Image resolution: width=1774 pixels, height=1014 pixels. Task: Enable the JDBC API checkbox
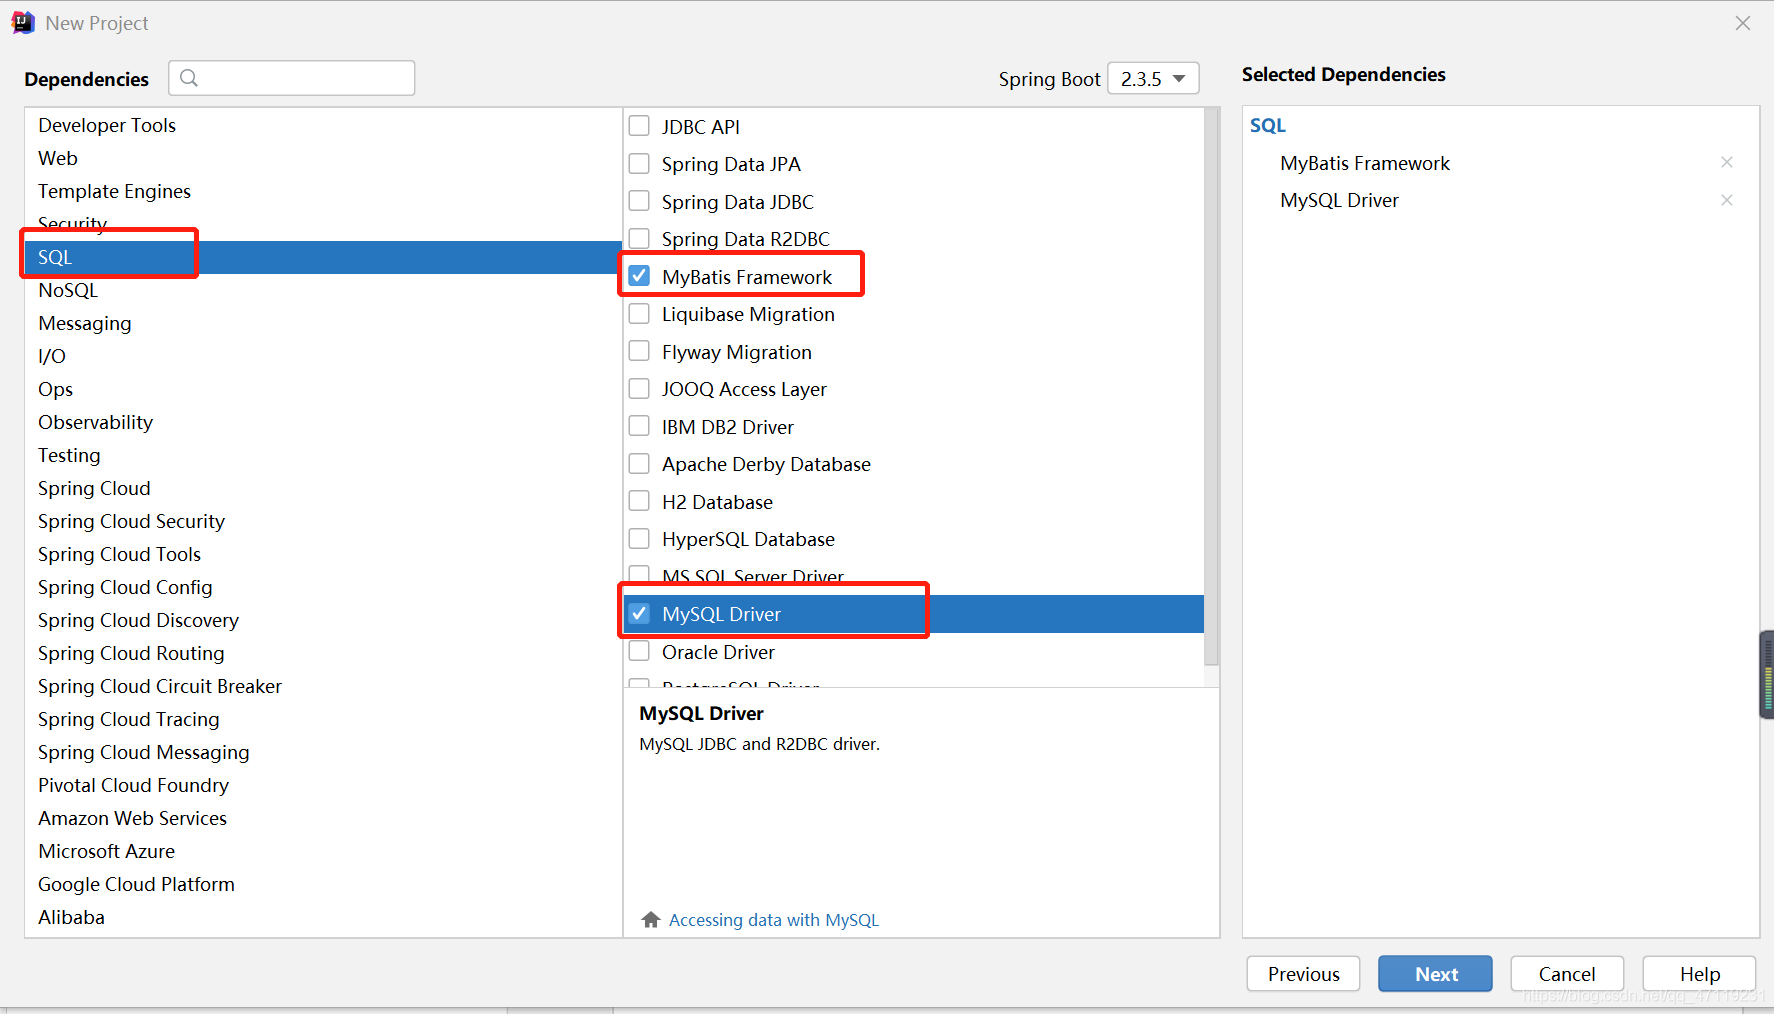639,126
